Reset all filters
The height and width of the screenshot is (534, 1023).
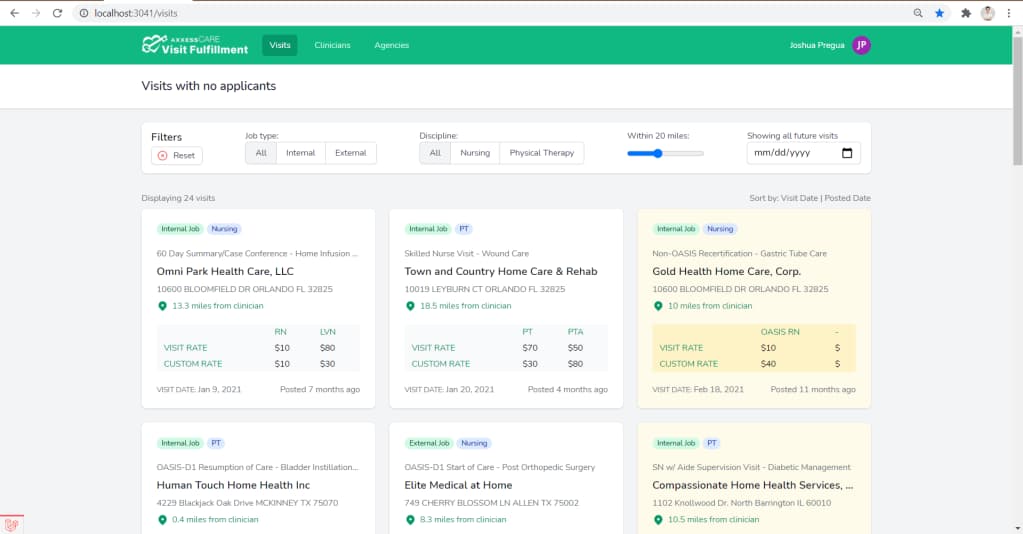[177, 155]
